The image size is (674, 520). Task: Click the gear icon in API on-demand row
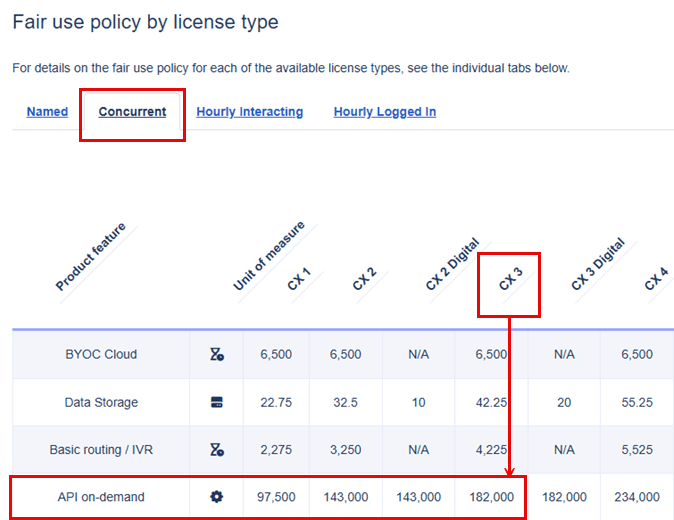pos(216,497)
